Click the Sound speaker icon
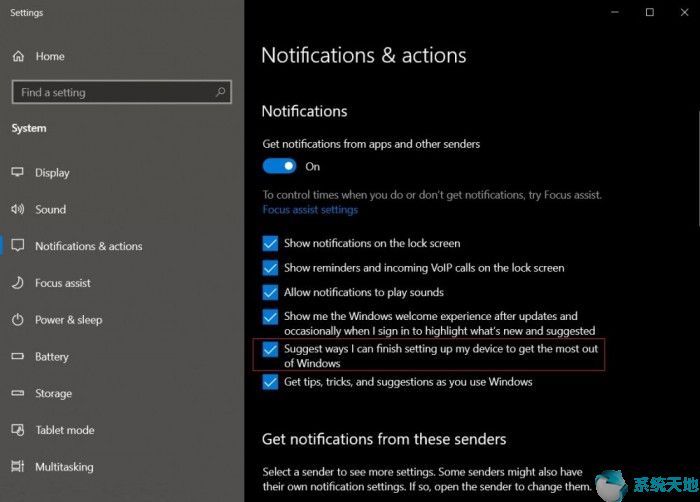The height and width of the screenshot is (502, 700). (x=17, y=209)
